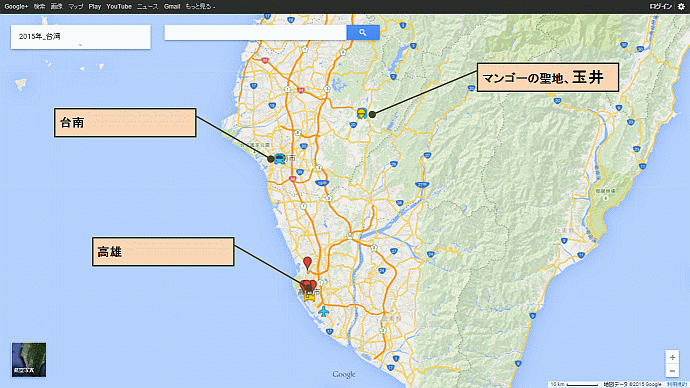Open the settings gear icon

tap(681, 7)
